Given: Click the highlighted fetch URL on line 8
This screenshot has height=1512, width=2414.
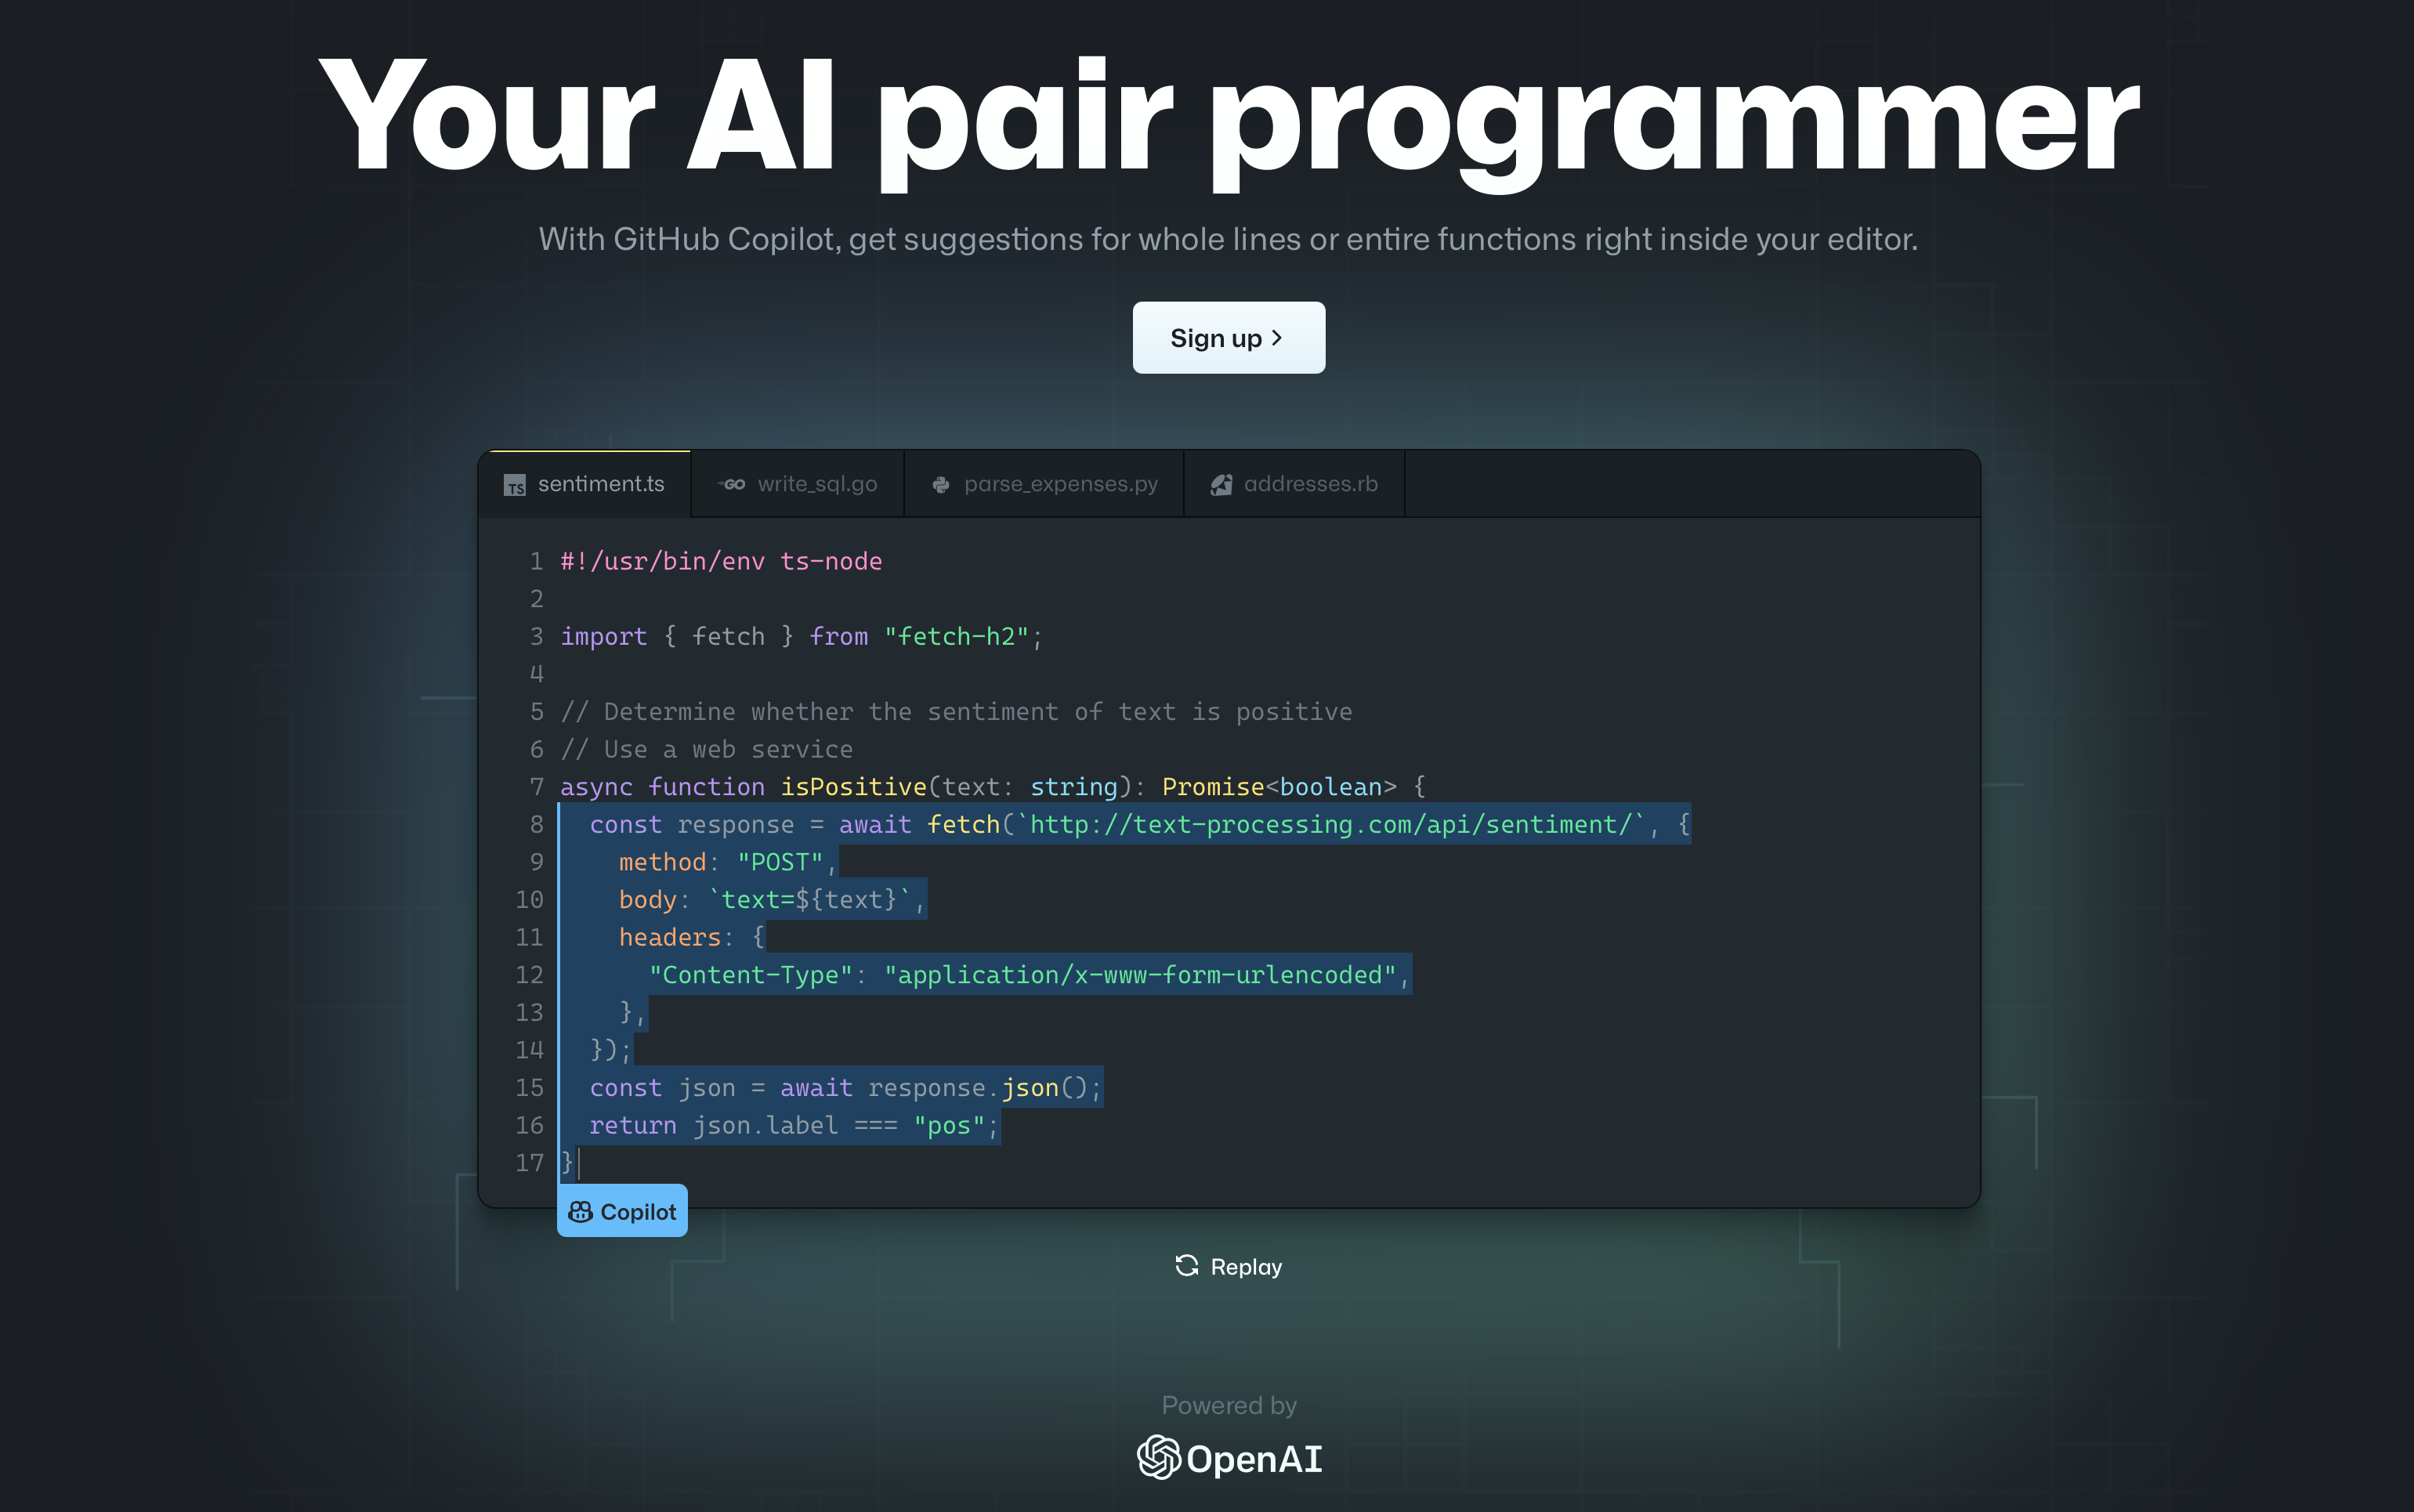Looking at the screenshot, I should [x=1330, y=824].
